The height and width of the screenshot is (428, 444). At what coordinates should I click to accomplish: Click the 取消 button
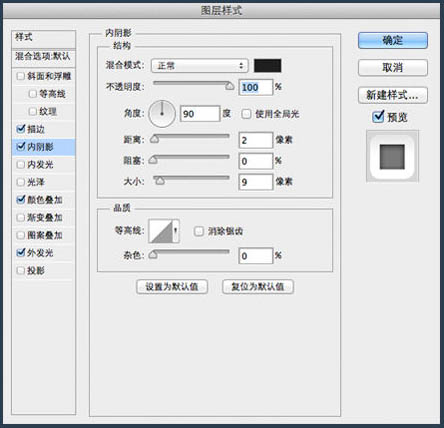393,68
